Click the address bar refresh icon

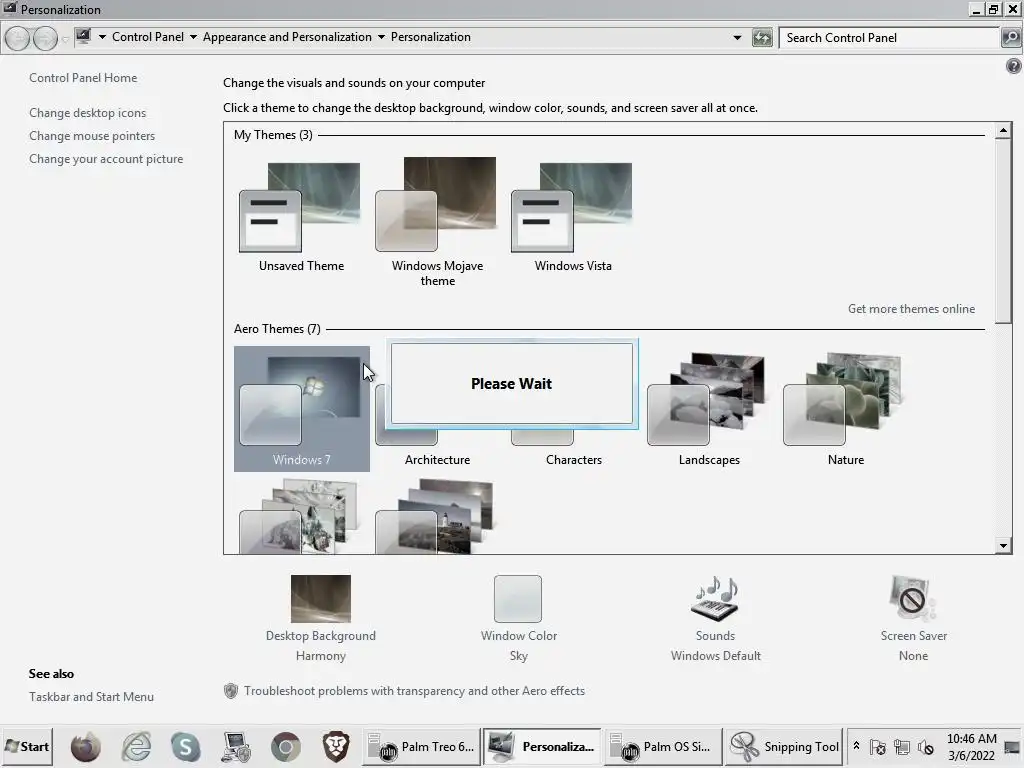point(762,38)
